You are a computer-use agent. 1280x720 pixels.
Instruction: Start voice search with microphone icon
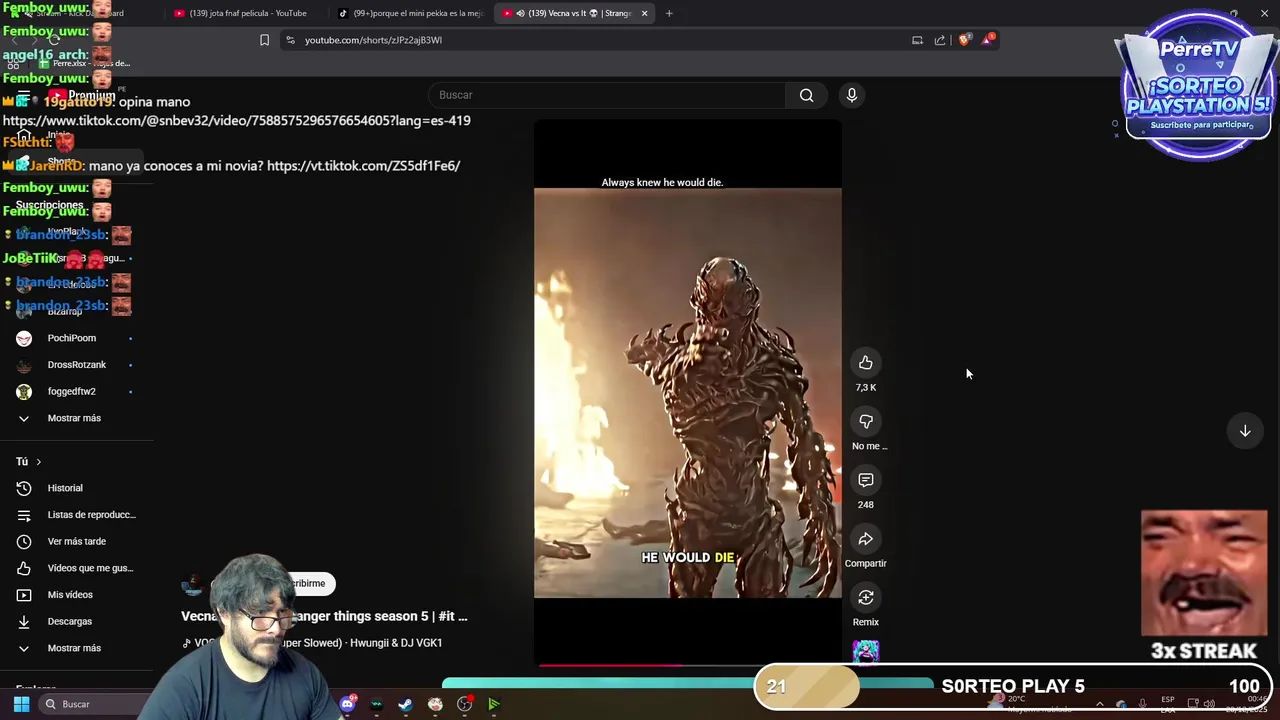pos(852,95)
